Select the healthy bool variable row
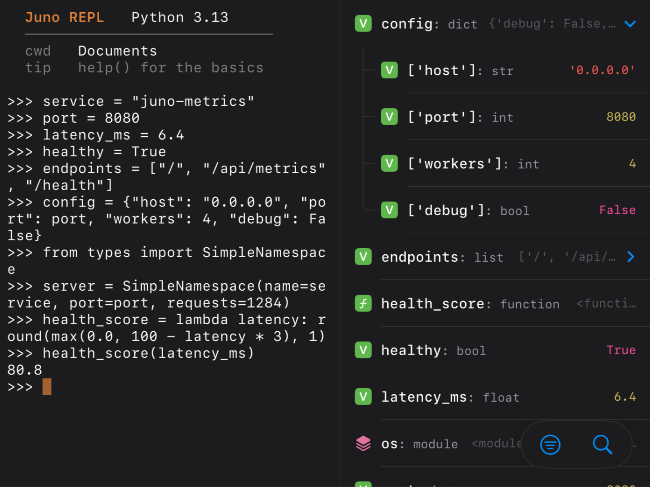The height and width of the screenshot is (487, 650). tap(495, 350)
